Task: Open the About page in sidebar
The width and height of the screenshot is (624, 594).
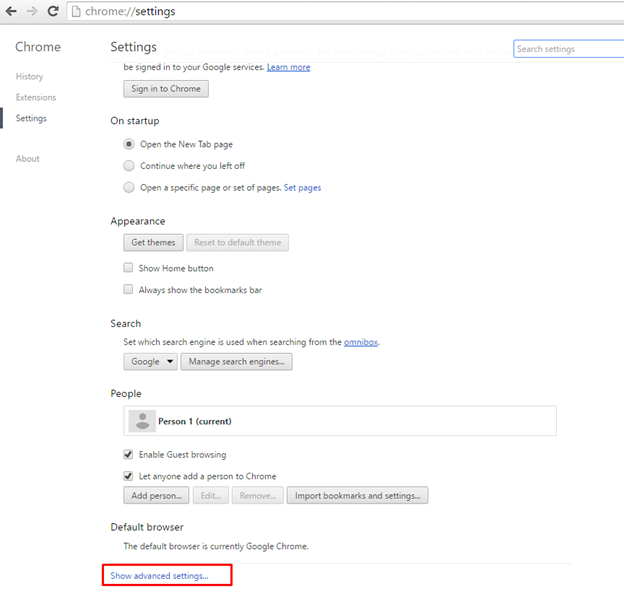Action: (x=28, y=159)
